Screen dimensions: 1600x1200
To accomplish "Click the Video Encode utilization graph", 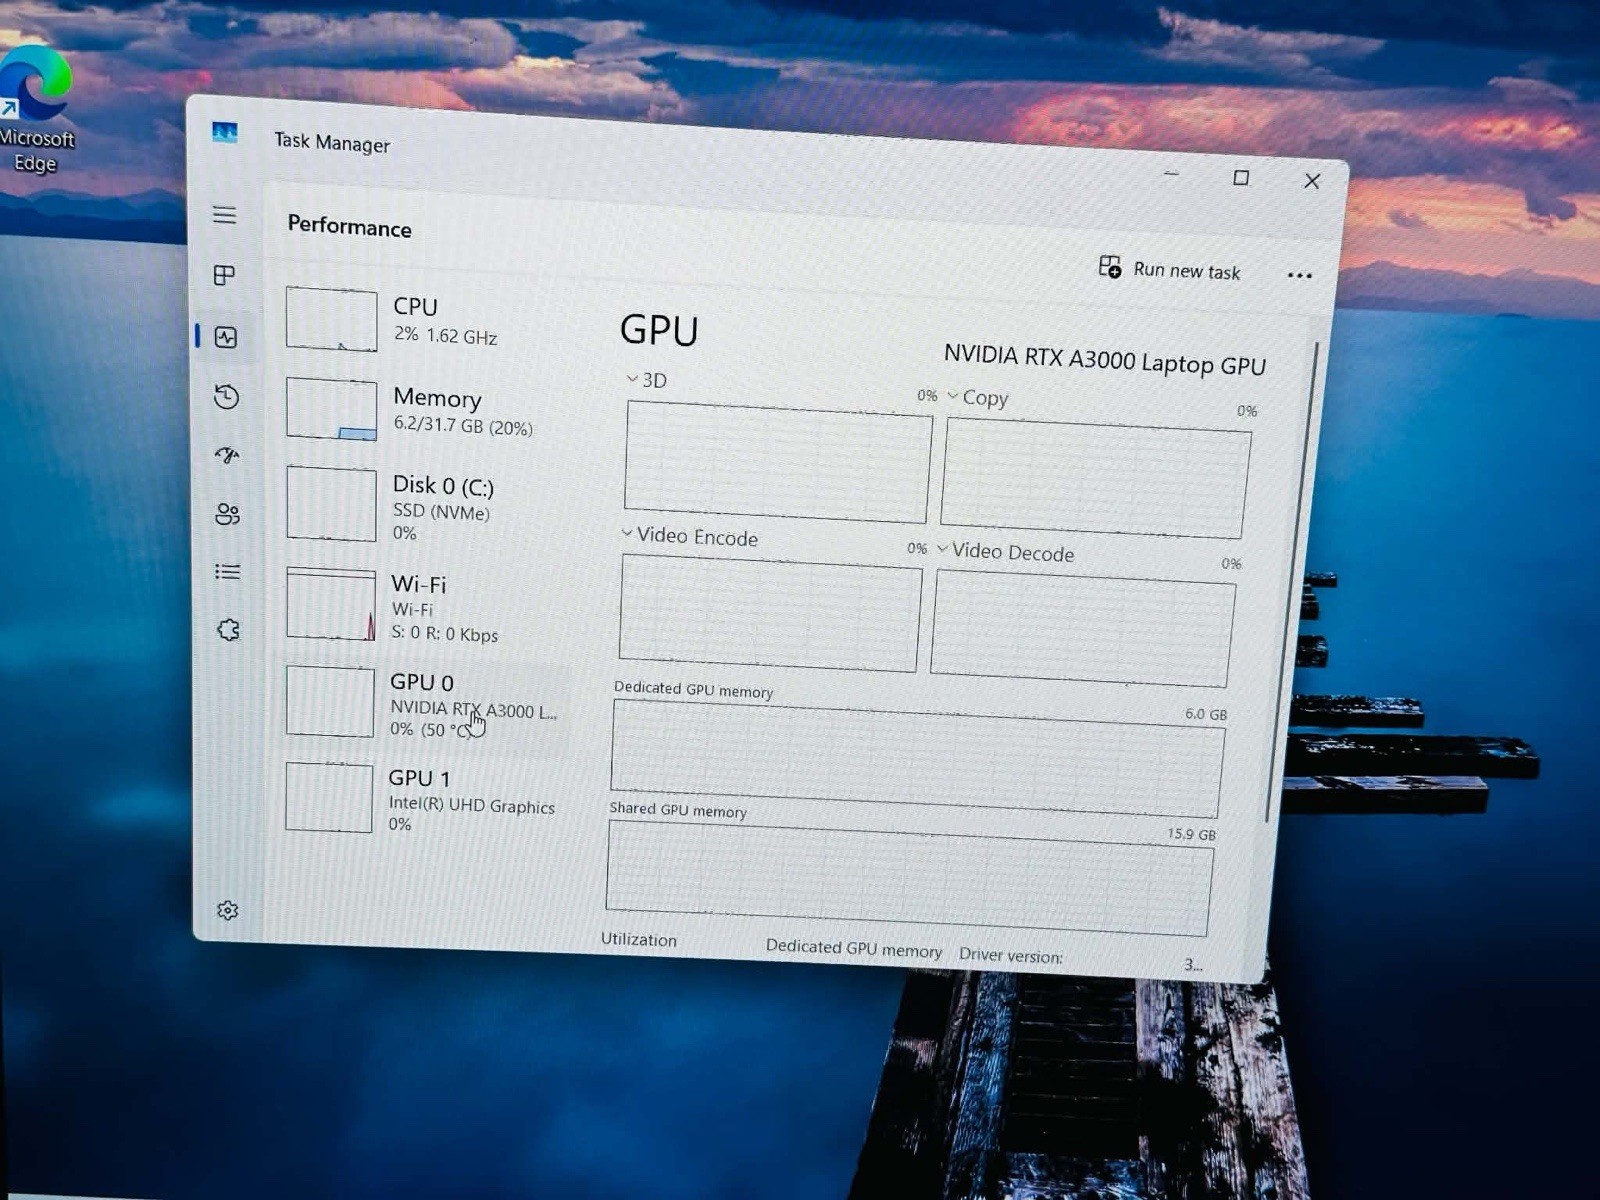I will [x=770, y=613].
